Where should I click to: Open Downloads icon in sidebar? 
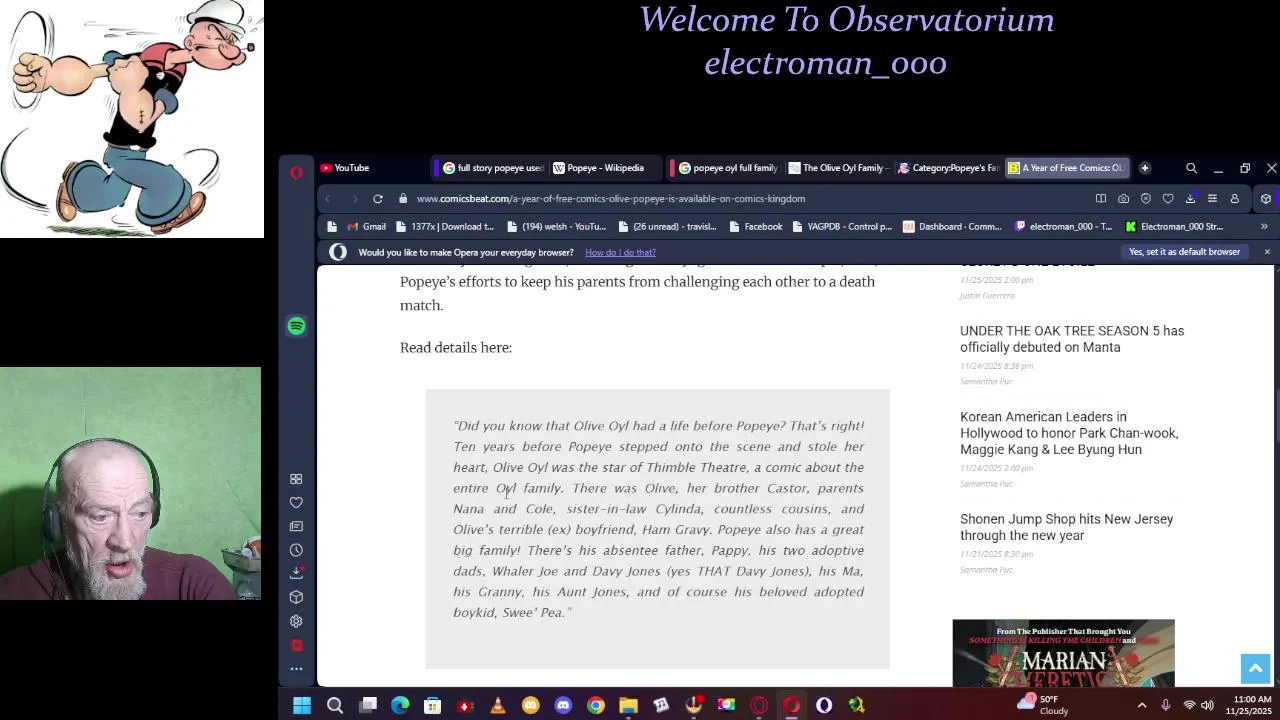point(296,573)
